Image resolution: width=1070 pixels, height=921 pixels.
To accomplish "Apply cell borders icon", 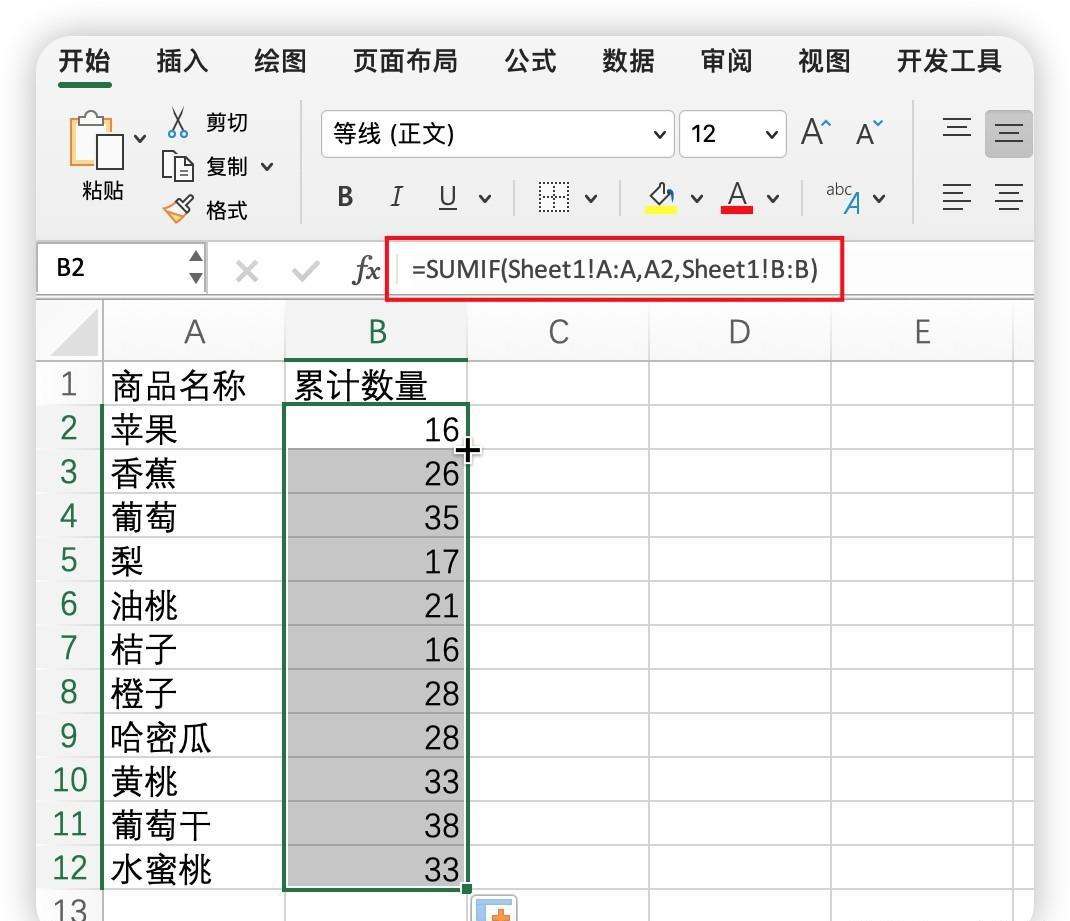I will click(x=553, y=197).
